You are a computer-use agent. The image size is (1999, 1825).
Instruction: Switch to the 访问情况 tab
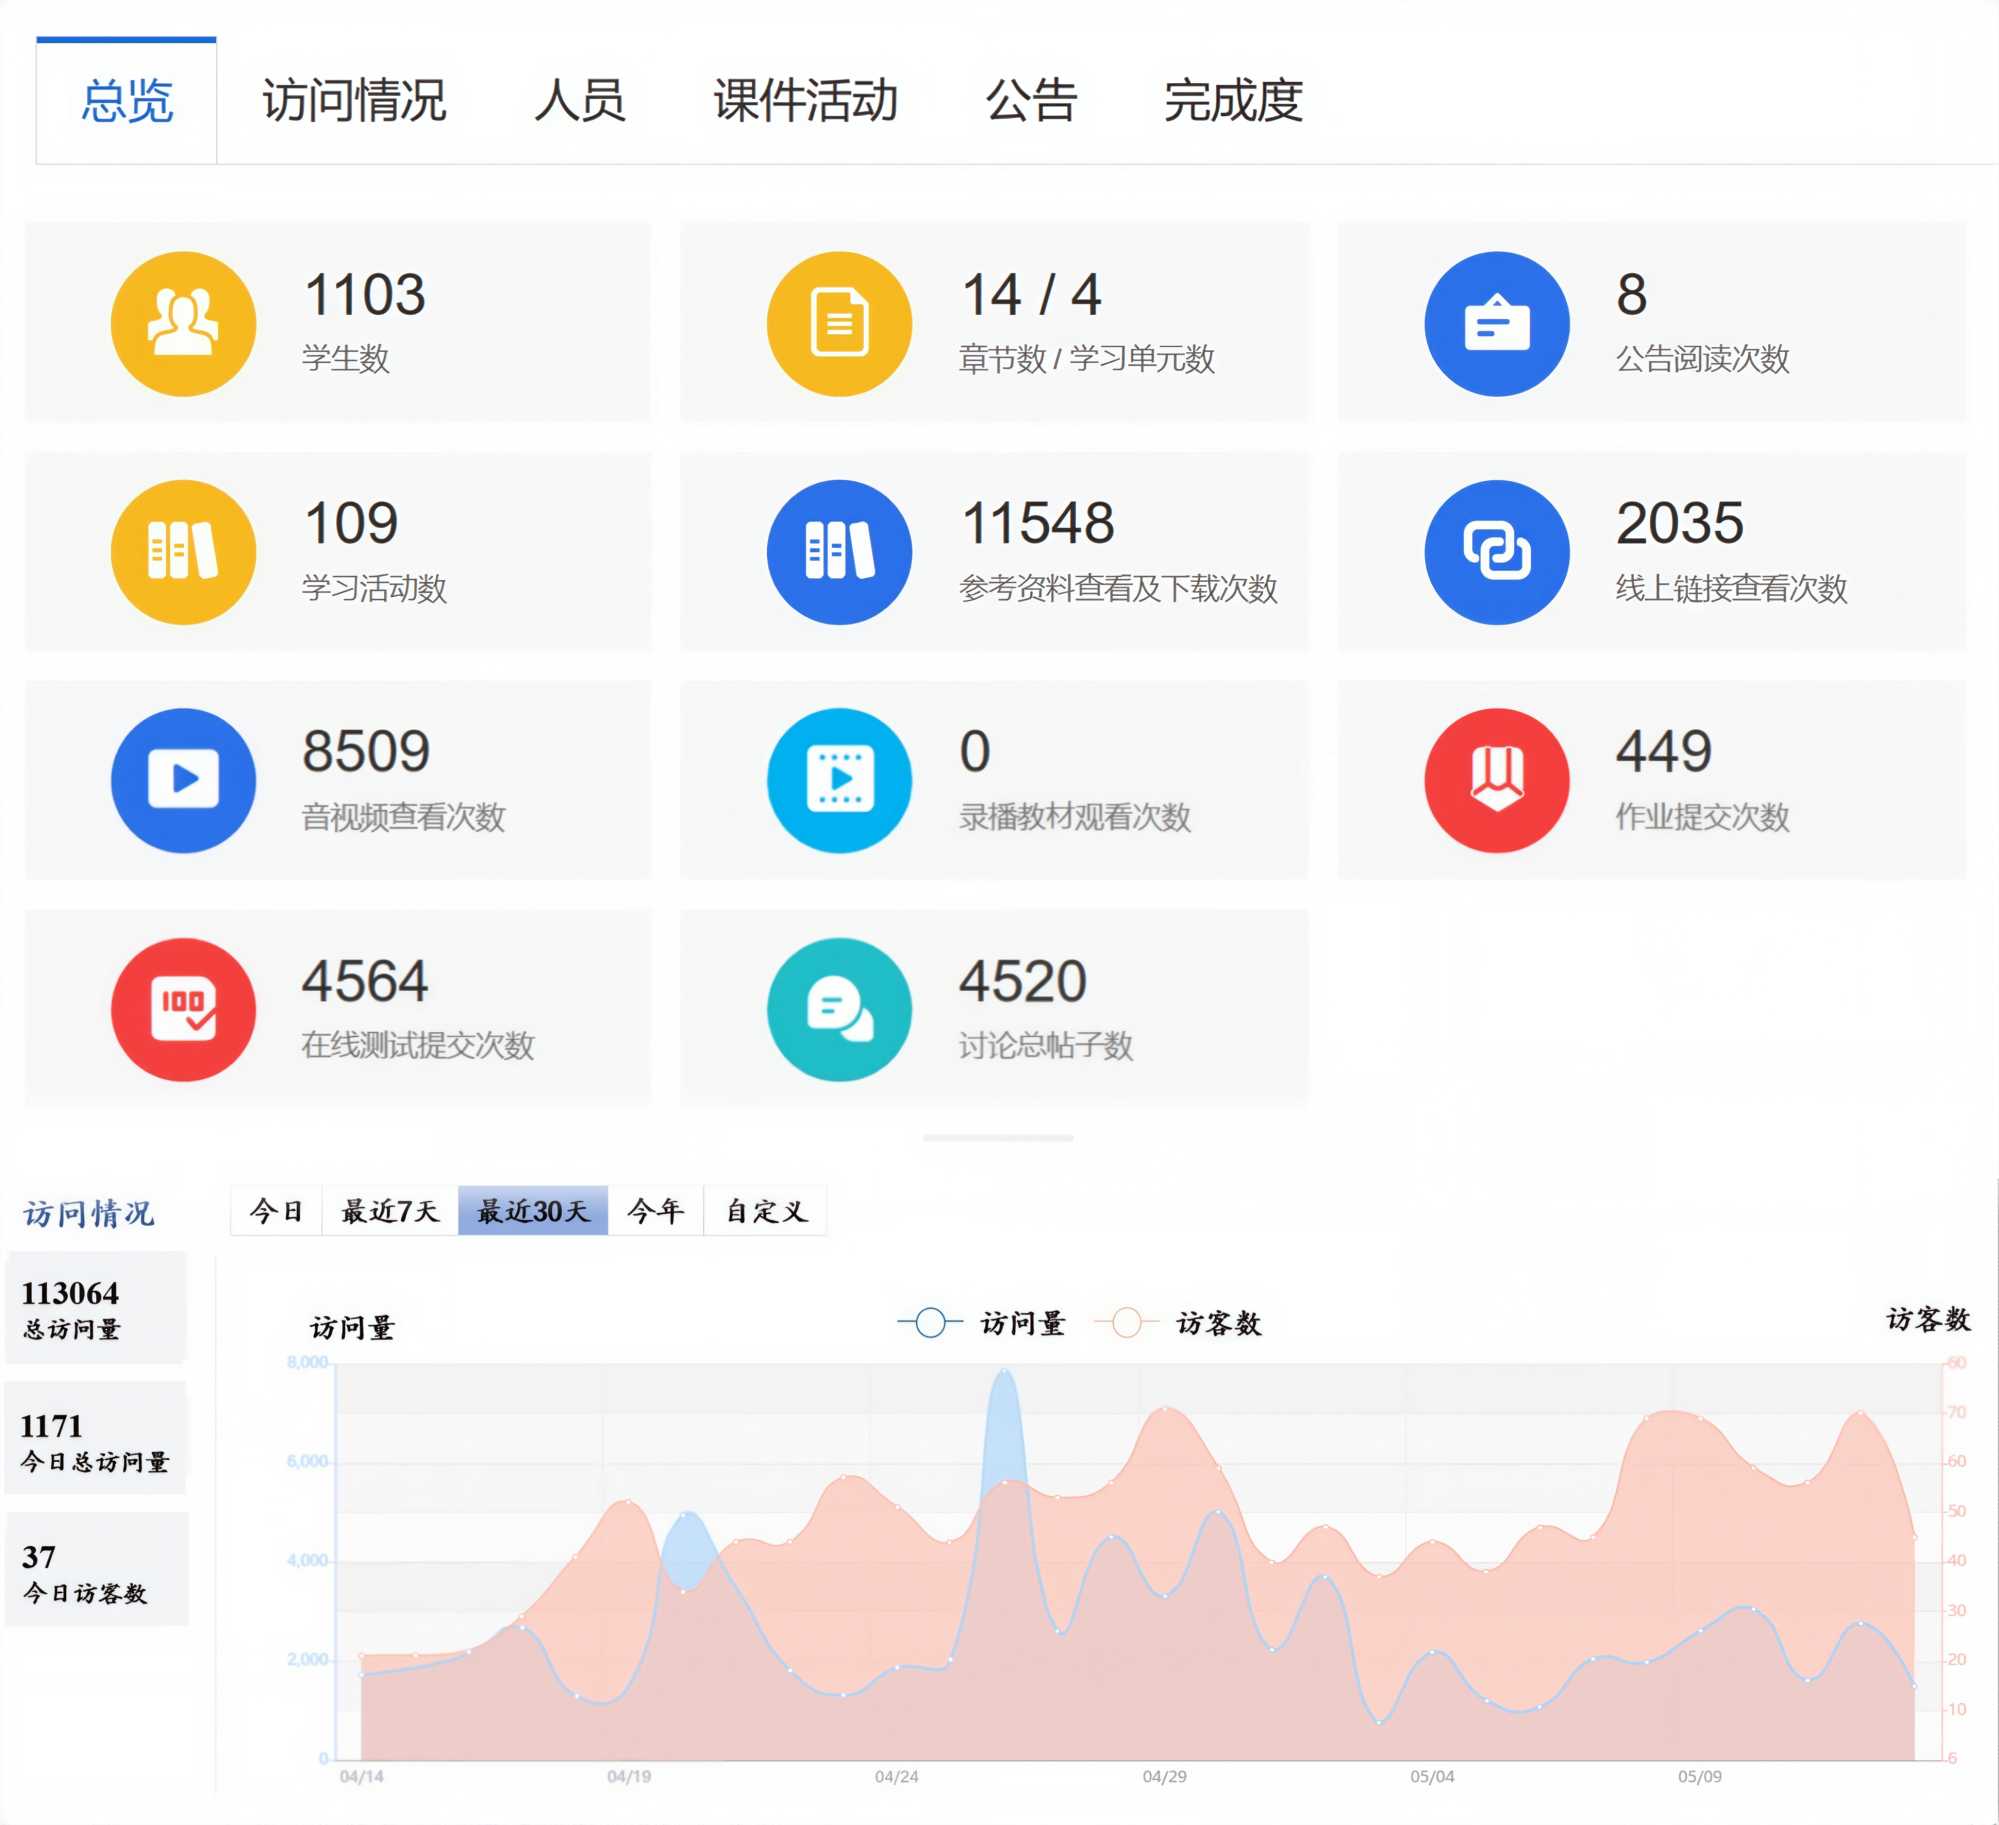coord(354,101)
